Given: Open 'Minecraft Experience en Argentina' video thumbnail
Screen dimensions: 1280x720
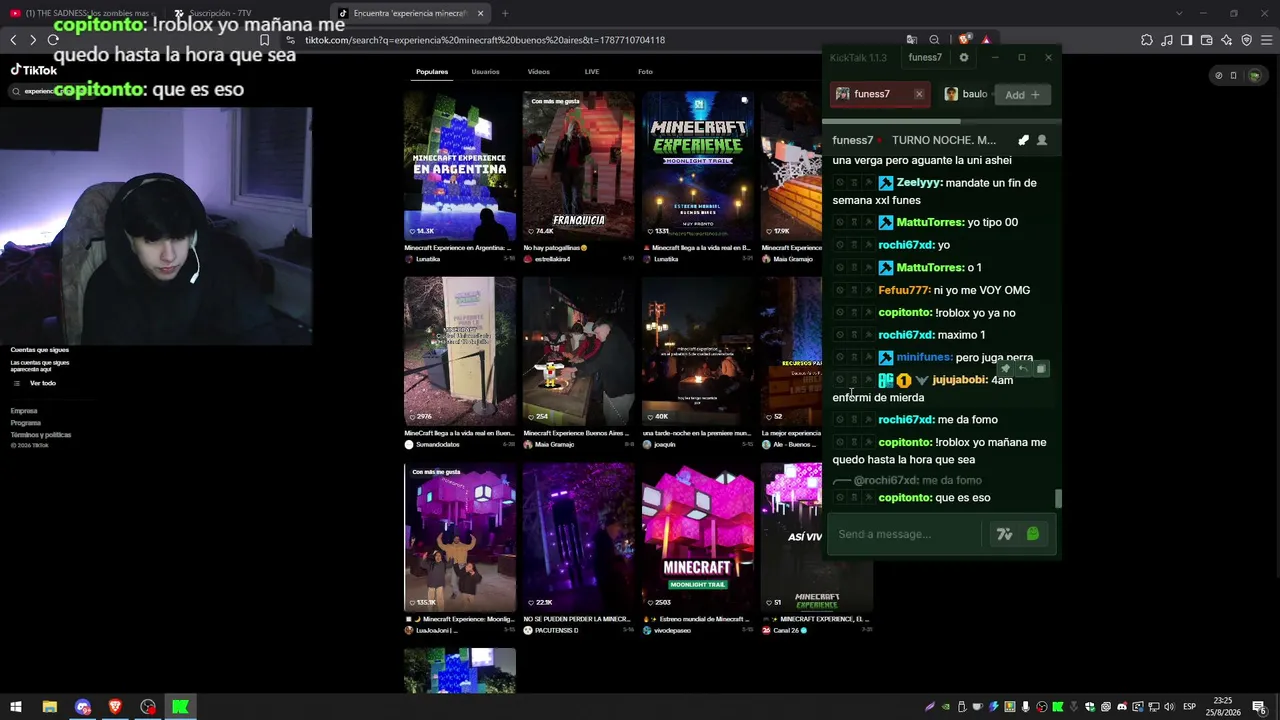Looking at the screenshot, I should 460,166.
